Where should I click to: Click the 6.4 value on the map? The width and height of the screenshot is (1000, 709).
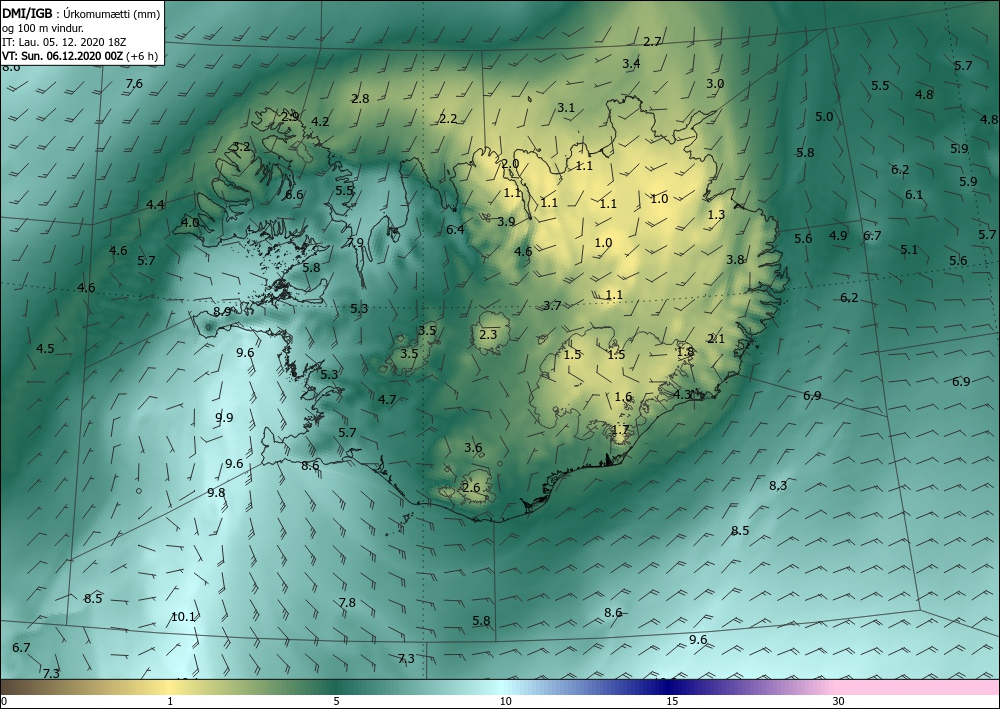point(455,230)
